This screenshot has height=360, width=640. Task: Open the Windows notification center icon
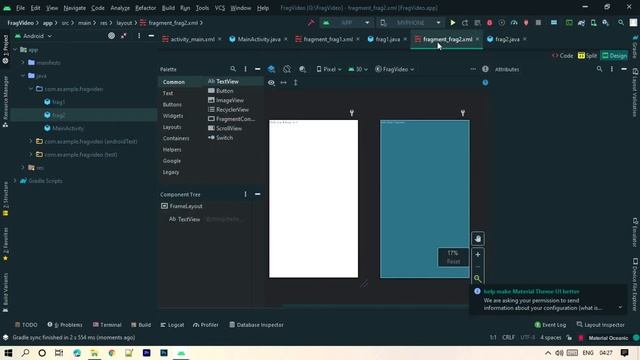pos(624,353)
